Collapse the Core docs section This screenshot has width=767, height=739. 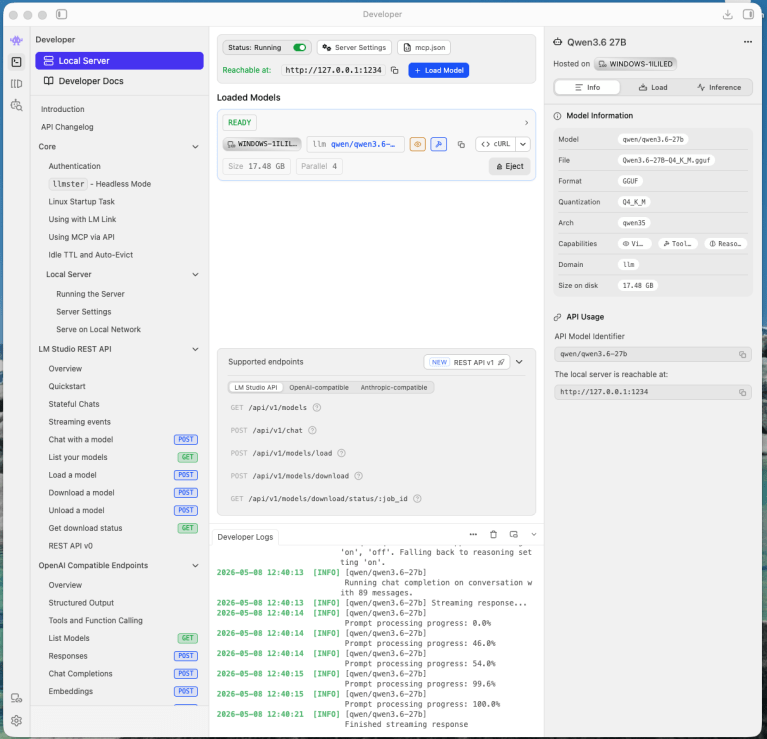tap(195, 147)
